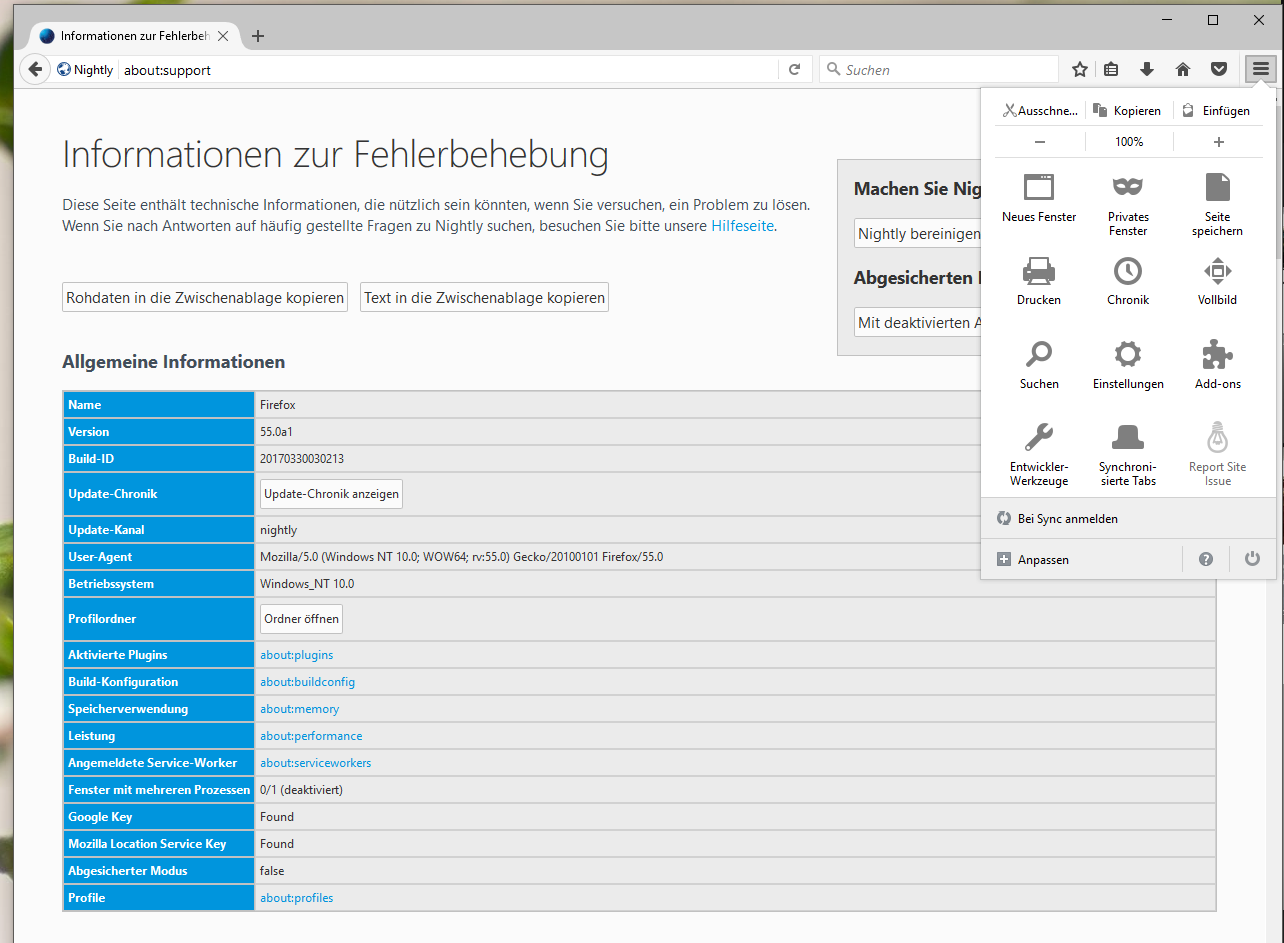The width and height of the screenshot is (1284, 943).
Task: Reset zoom by clicking 100%
Action: point(1129,142)
